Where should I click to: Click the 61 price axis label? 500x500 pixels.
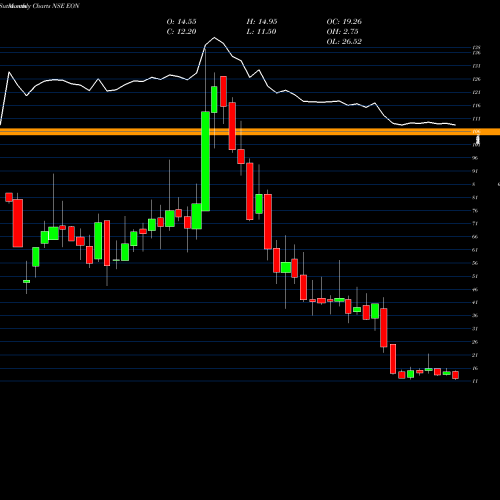475,250
